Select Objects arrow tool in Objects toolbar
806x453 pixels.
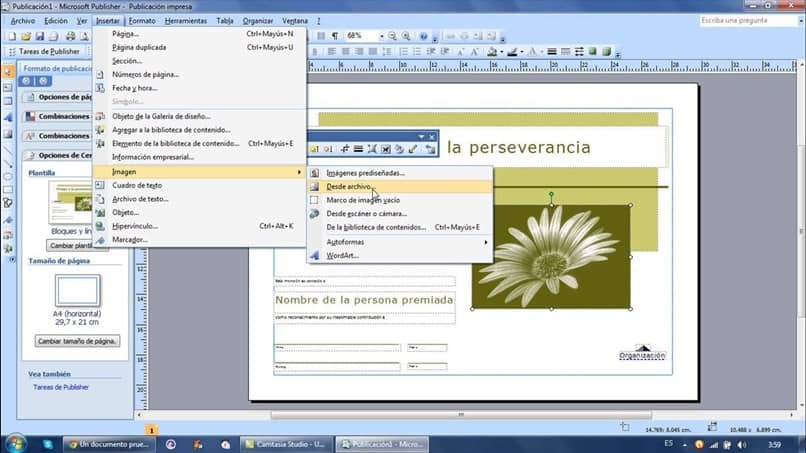point(8,72)
